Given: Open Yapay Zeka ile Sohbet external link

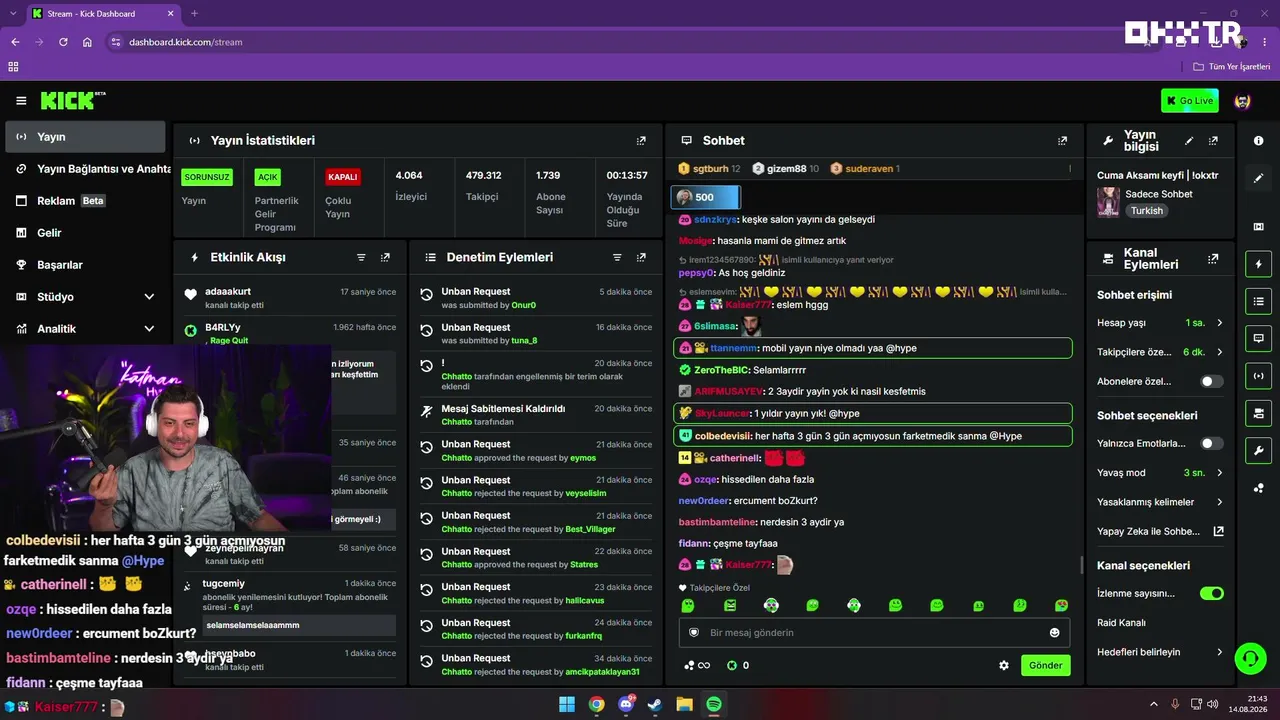Looking at the screenshot, I should 1219,532.
